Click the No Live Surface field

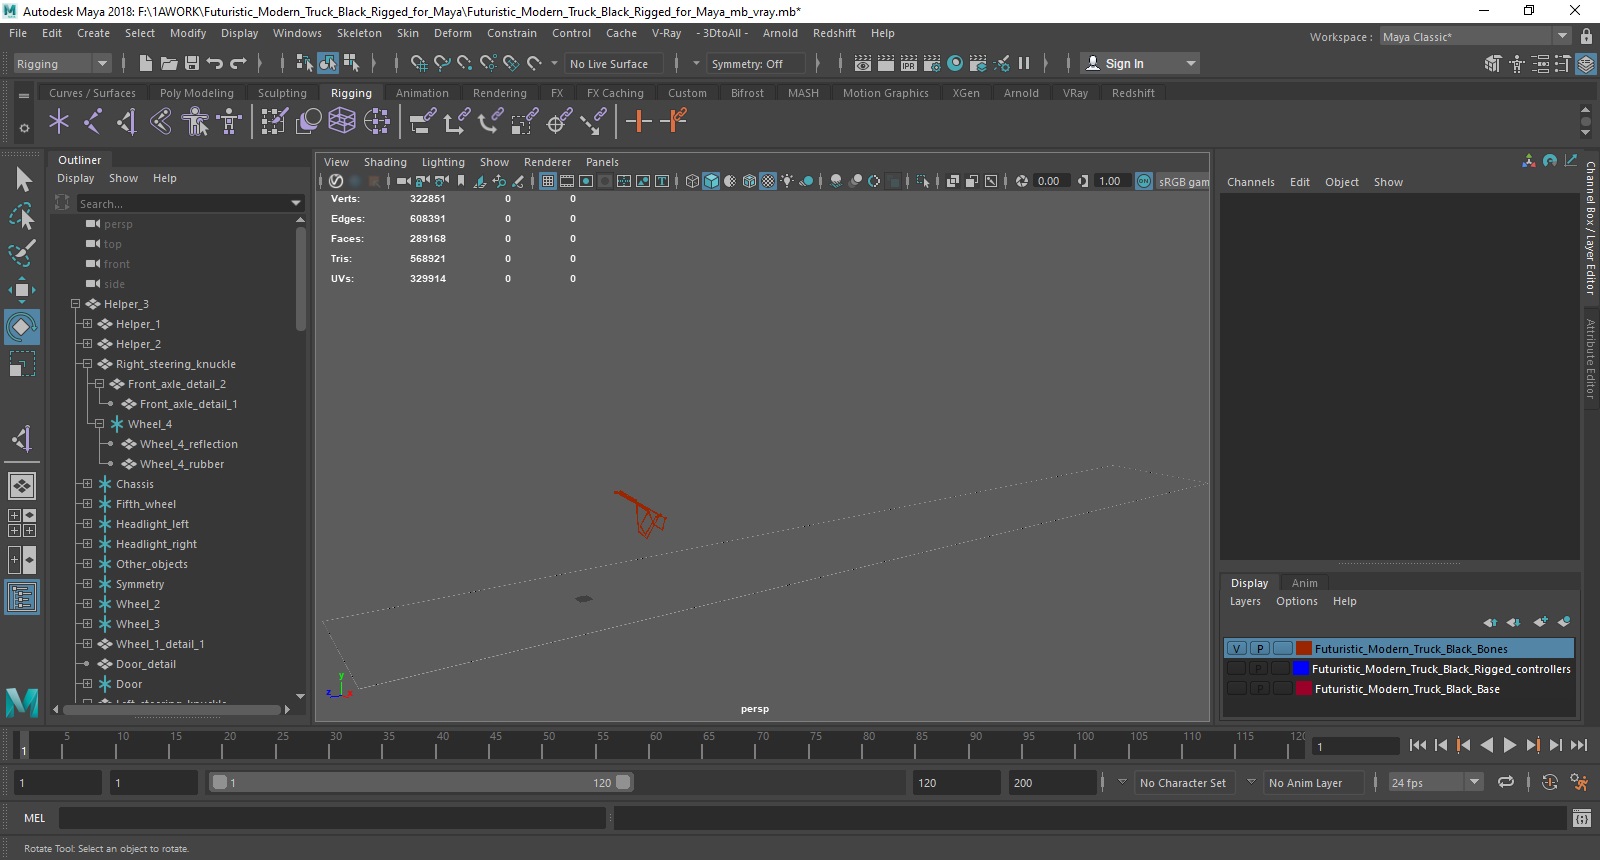point(612,64)
